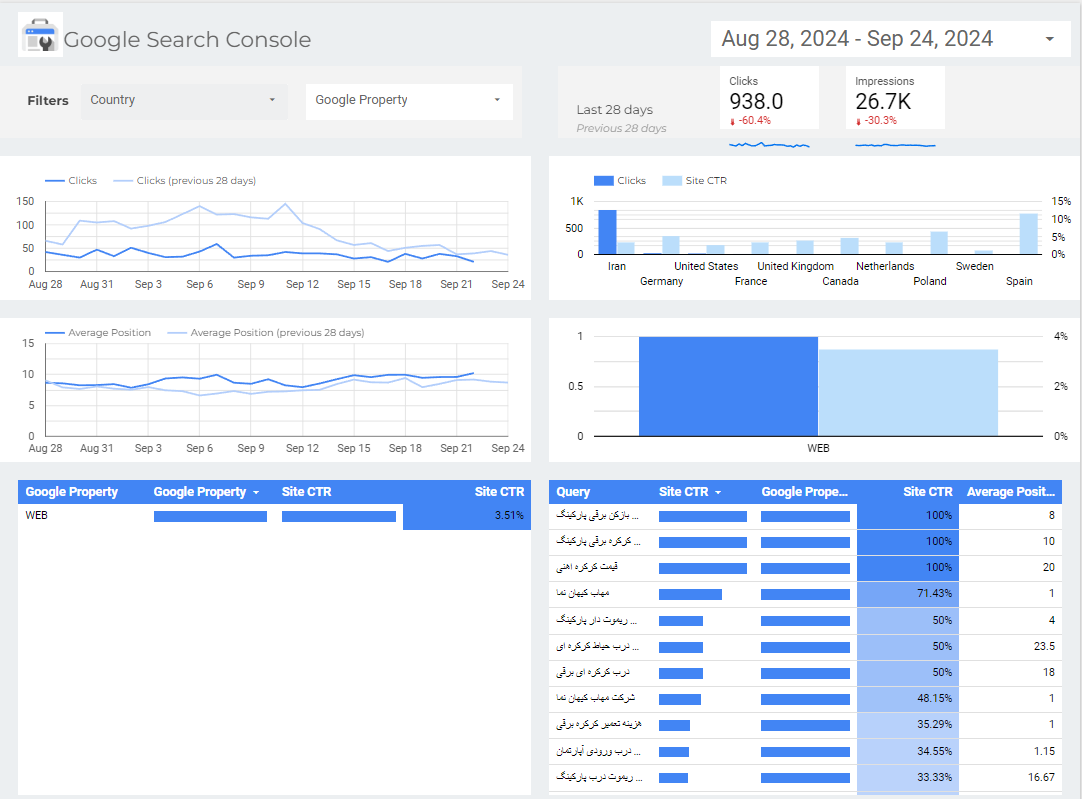The image size is (1082, 799).
Task: Click the Clicks color swatch in country chart legend
Action: pos(604,181)
